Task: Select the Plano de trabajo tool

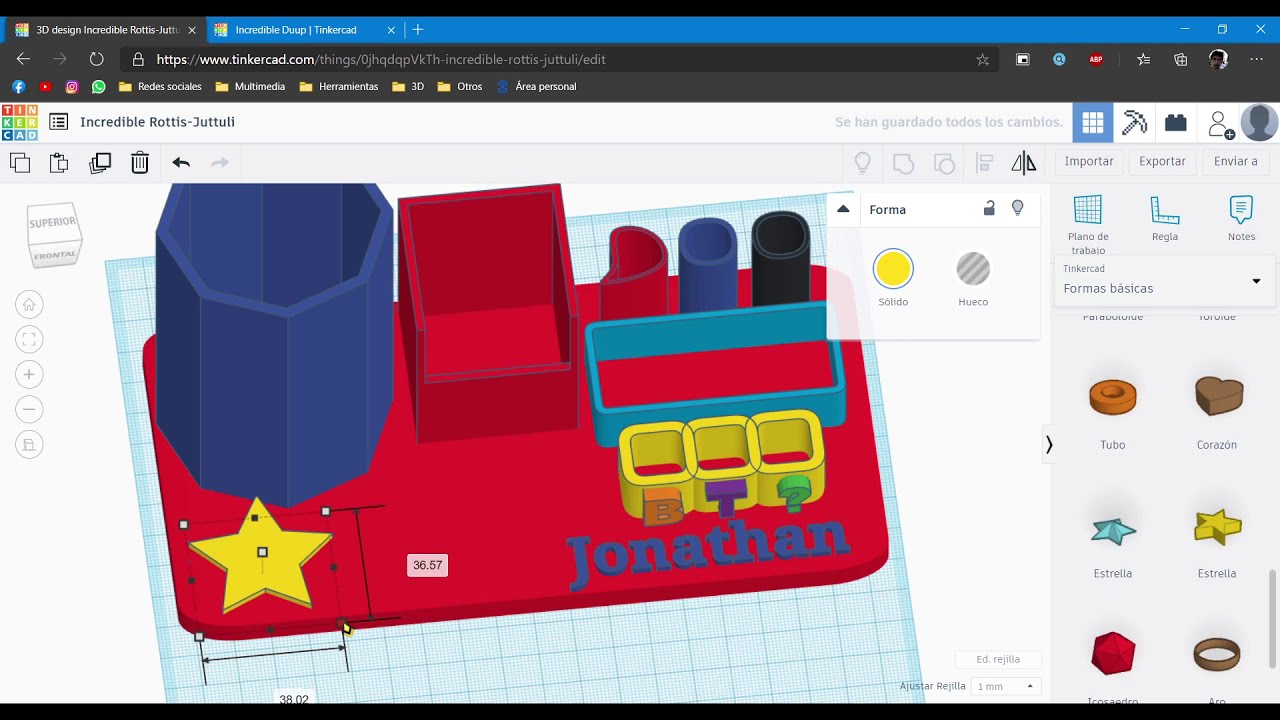Action: pyautogui.click(x=1088, y=225)
